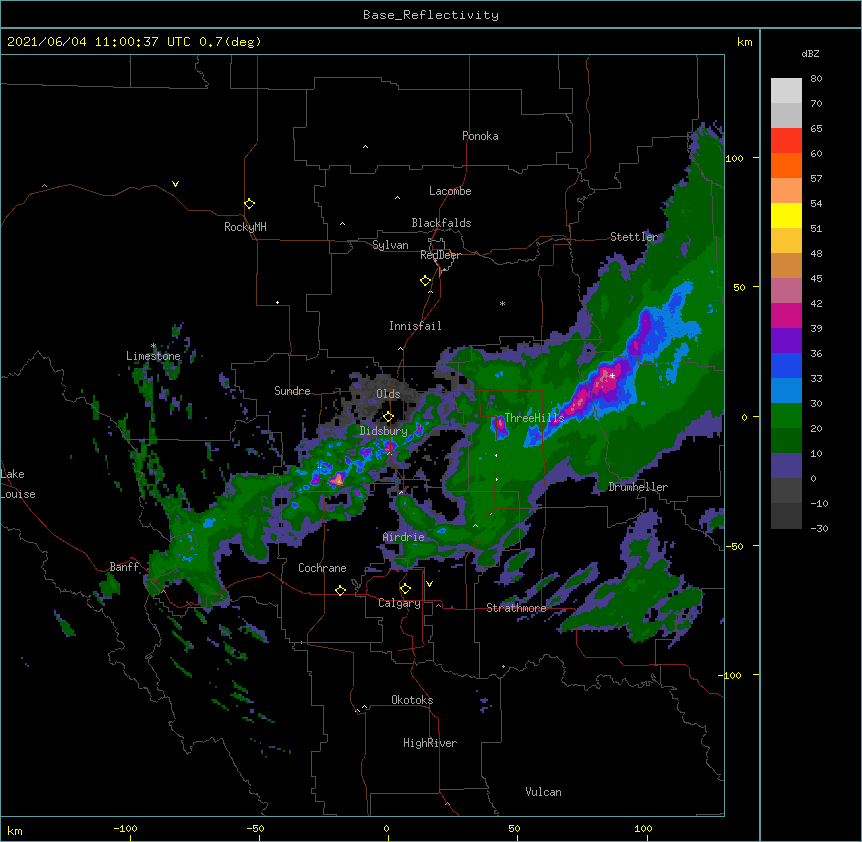The image size is (862, 842).
Task: Select the RockyMH label
Action: click(x=245, y=226)
